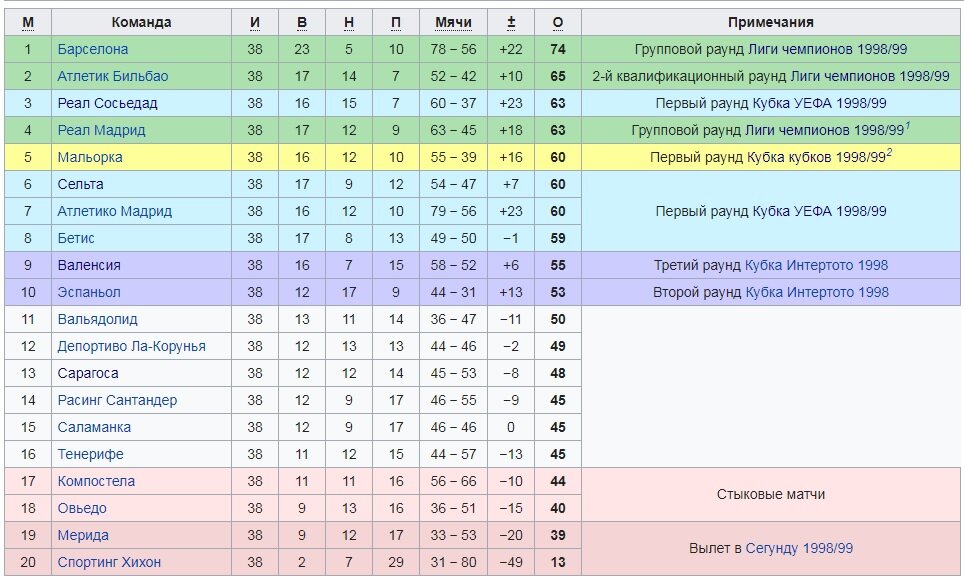964x576 pixels.
Task: Click the Реал Мадрид link
Action: 101,130
